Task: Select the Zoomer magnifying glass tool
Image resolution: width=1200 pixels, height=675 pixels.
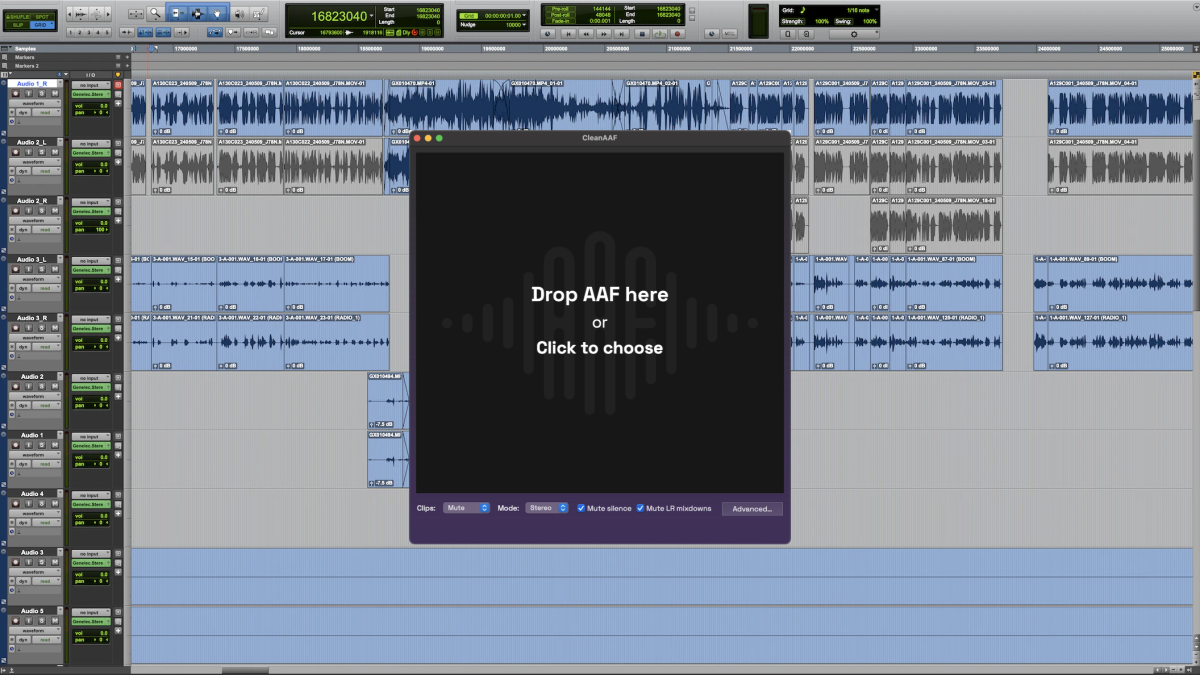Action: (156, 14)
